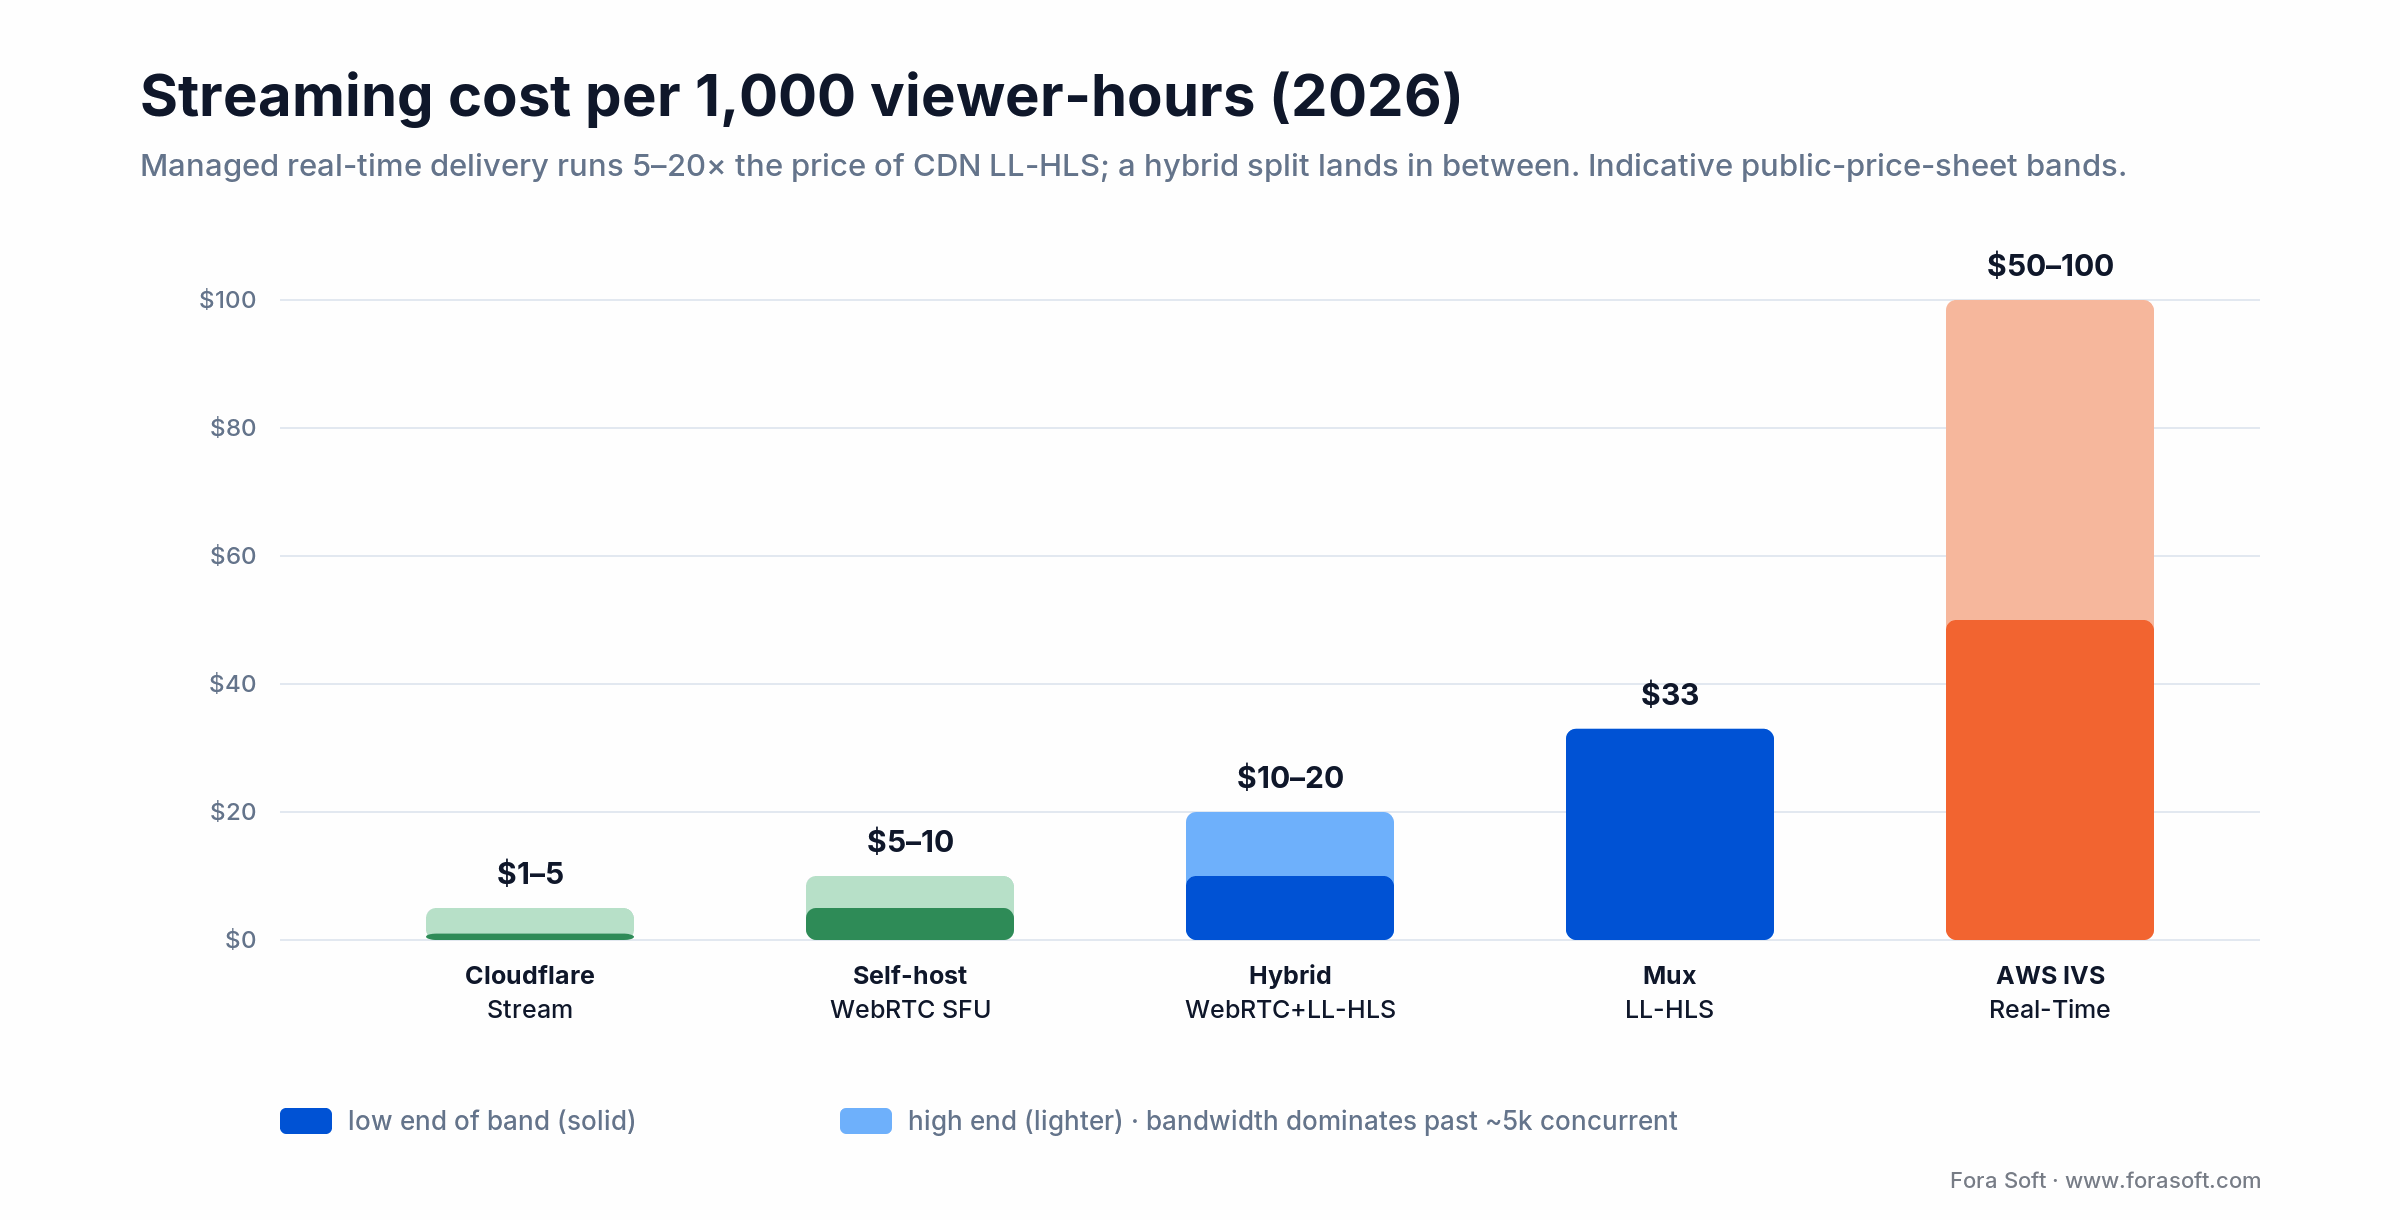Click the light blue Hybrid high-end bar segment
The height and width of the screenshot is (1220, 2400).
tap(1290, 844)
